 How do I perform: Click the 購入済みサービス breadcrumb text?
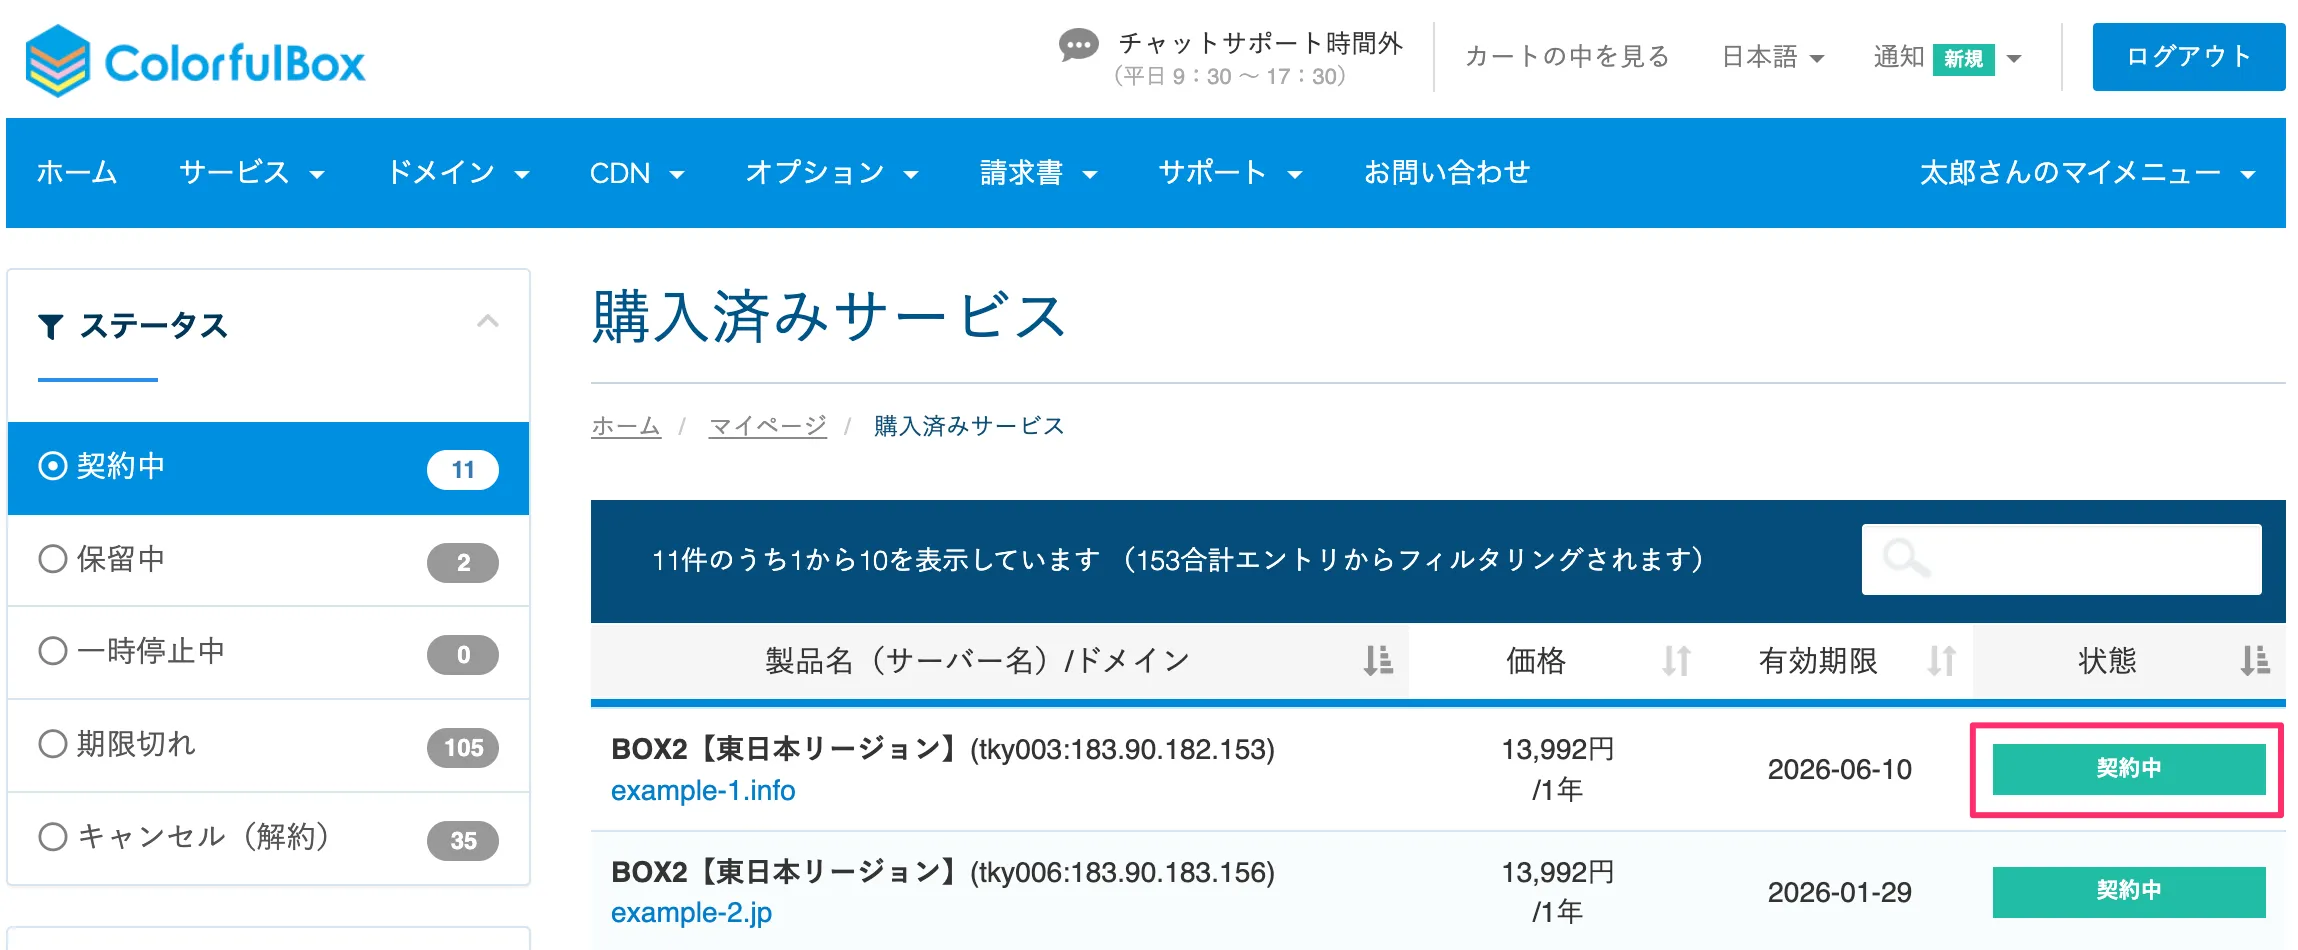(969, 426)
